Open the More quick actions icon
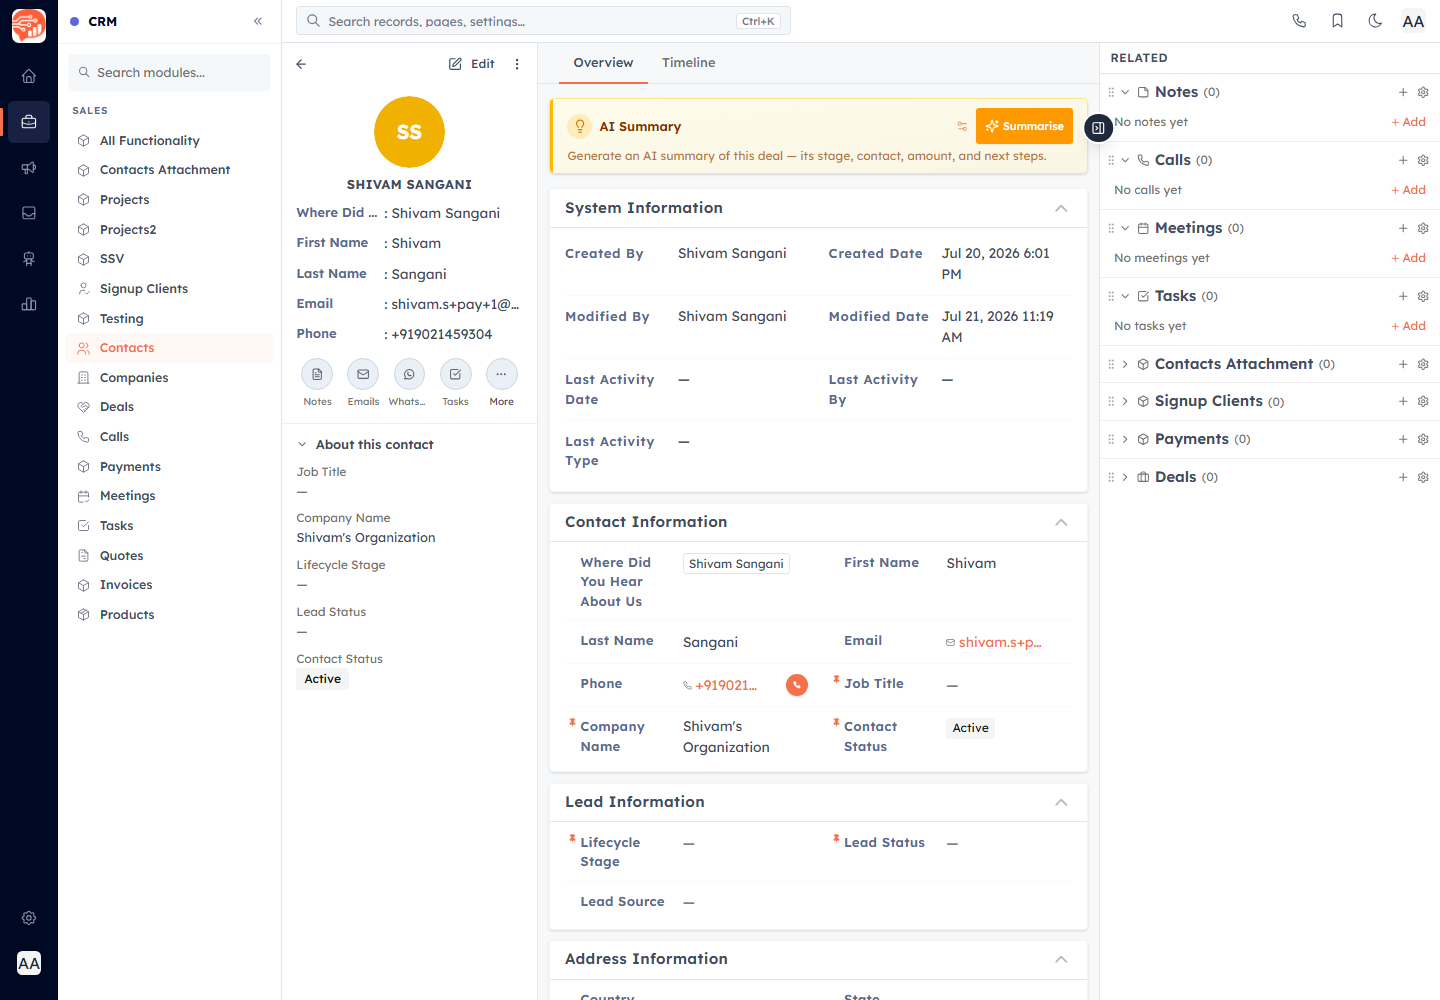 pyautogui.click(x=501, y=374)
